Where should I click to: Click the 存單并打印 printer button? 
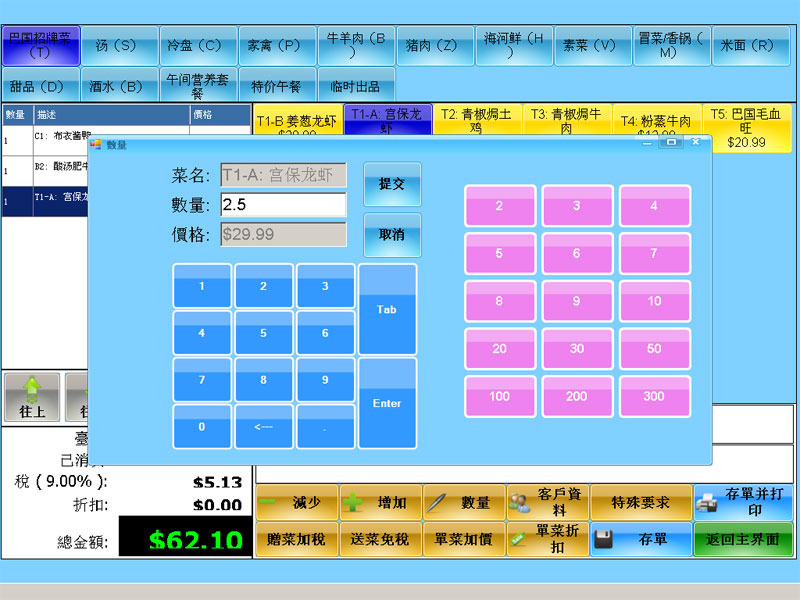point(742,502)
